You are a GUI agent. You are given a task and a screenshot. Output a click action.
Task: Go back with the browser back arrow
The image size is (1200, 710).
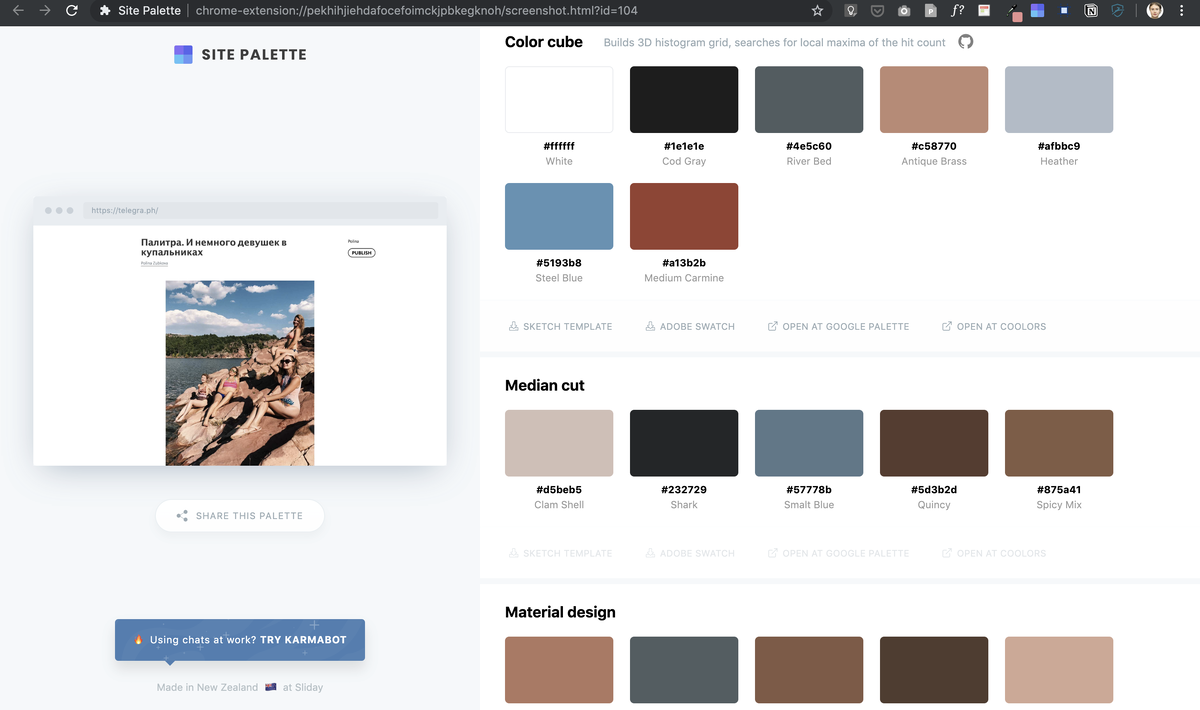click(18, 11)
